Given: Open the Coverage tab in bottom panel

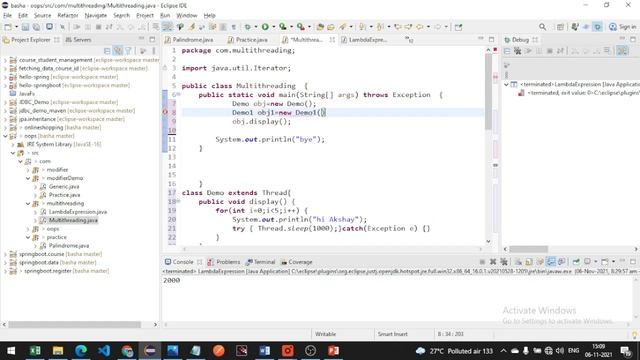Looking at the screenshot, I should point(296,262).
